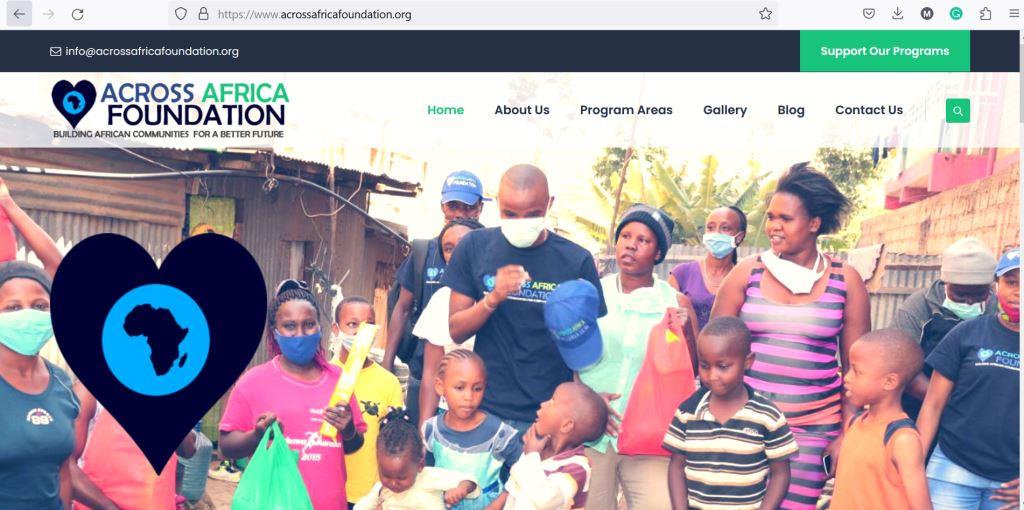1024x510 pixels.
Task: Click the browser back arrow button
Action: point(19,14)
